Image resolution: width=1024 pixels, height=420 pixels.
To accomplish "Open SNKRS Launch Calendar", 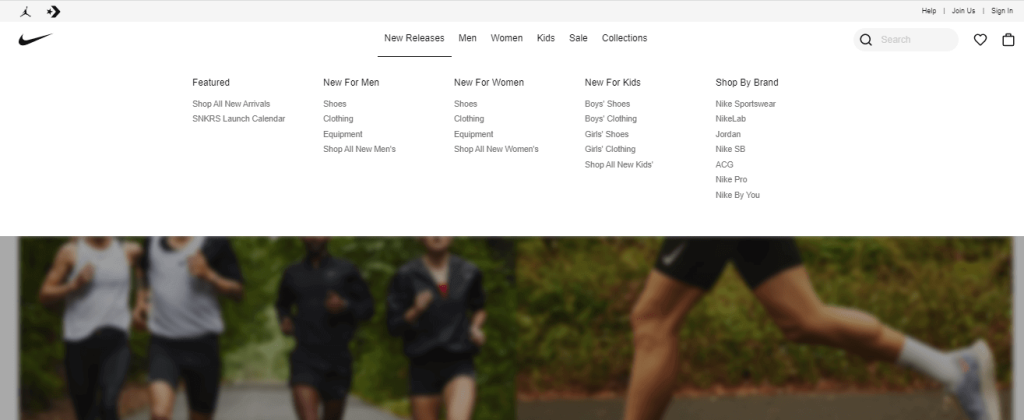I will pyautogui.click(x=238, y=119).
